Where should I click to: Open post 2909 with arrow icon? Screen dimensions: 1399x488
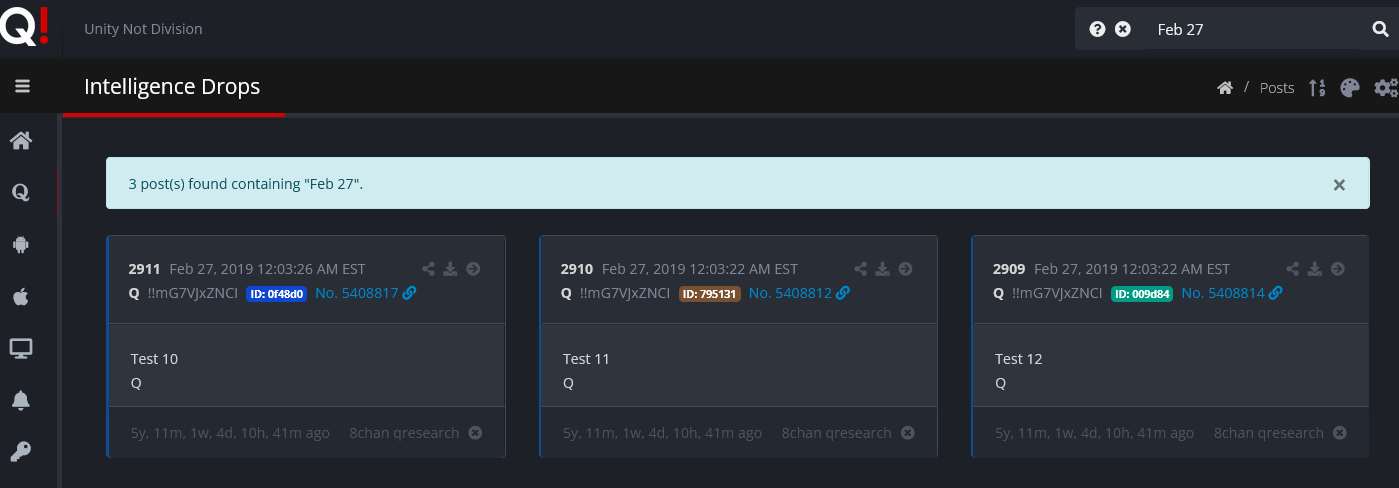click(1337, 269)
